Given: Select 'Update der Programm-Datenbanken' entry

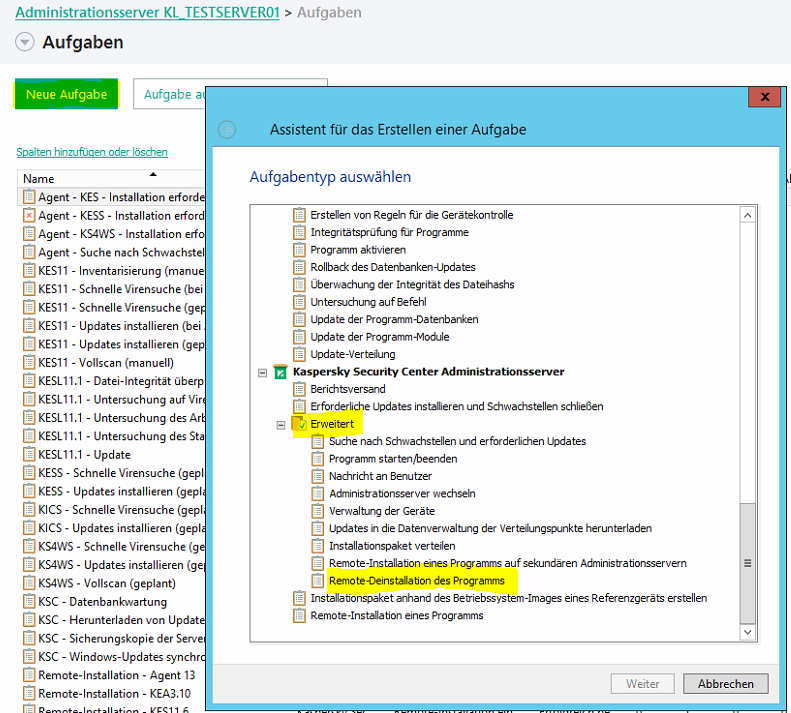Looking at the screenshot, I should [x=394, y=319].
